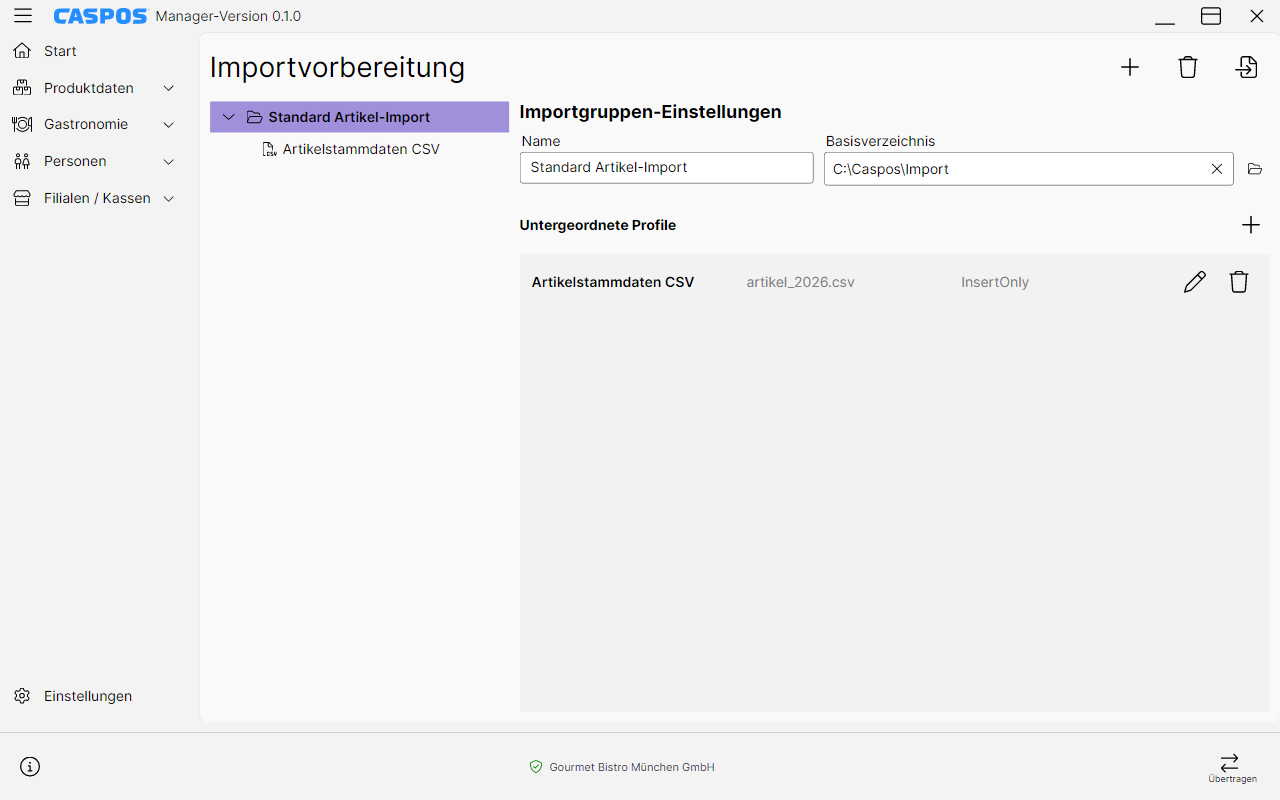Click the import file icon in header
Screen dimensions: 1280x800
point(1246,68)
